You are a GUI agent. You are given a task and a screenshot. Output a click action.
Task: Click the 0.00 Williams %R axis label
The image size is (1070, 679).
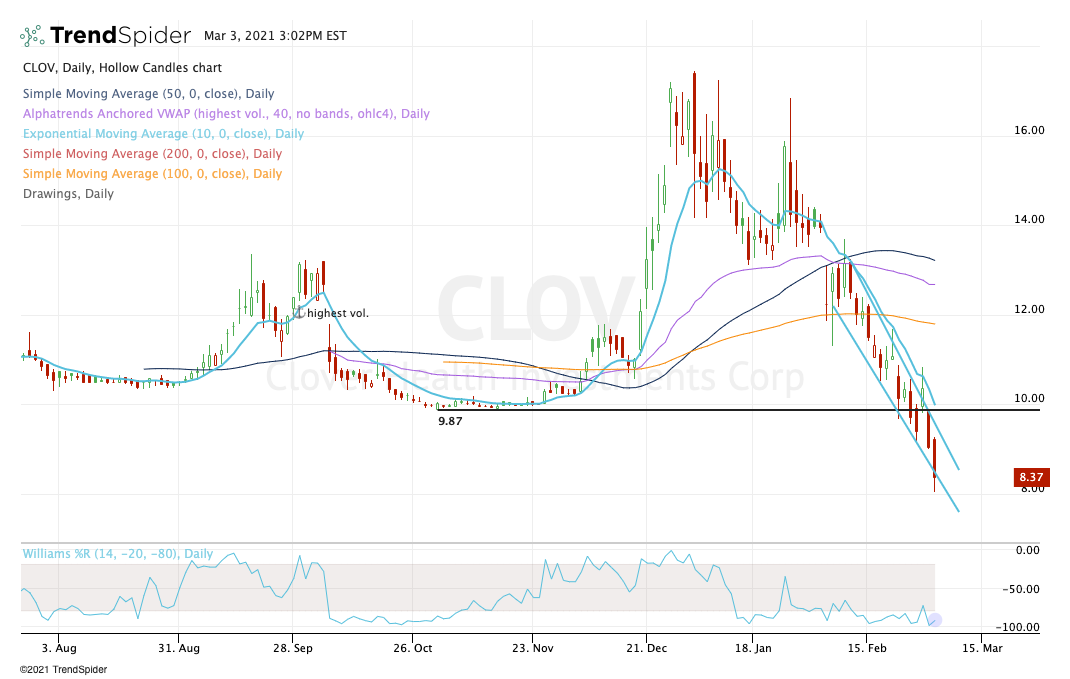click(1028, 550)
